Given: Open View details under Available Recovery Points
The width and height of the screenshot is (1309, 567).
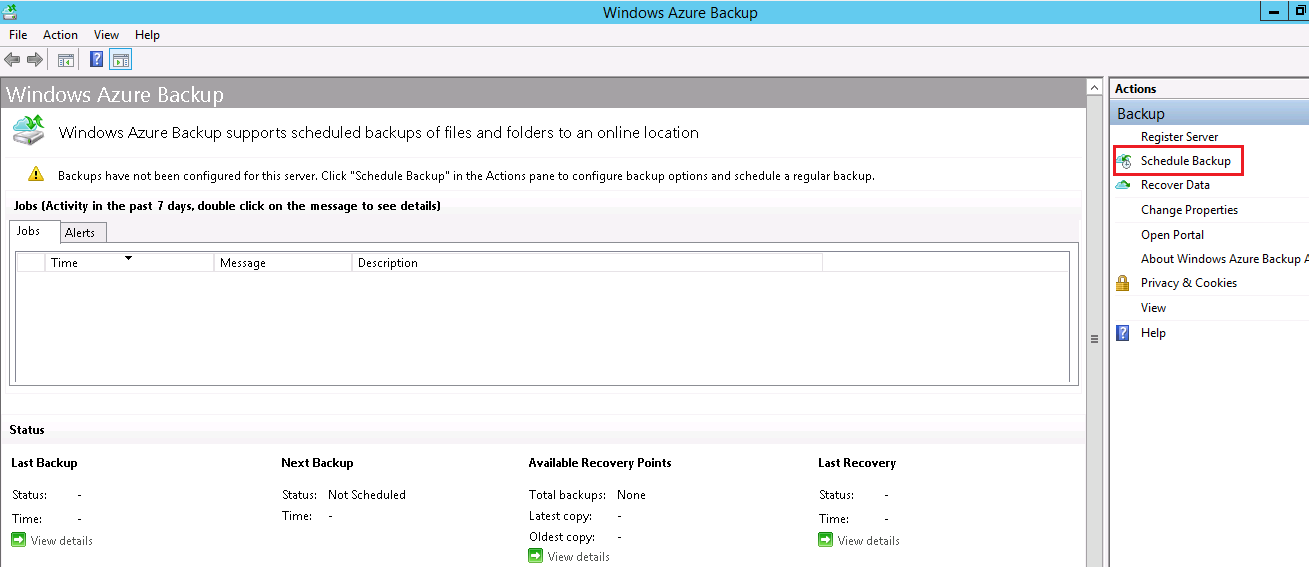Looking at the screenshot, I should [x=579, y=557].
